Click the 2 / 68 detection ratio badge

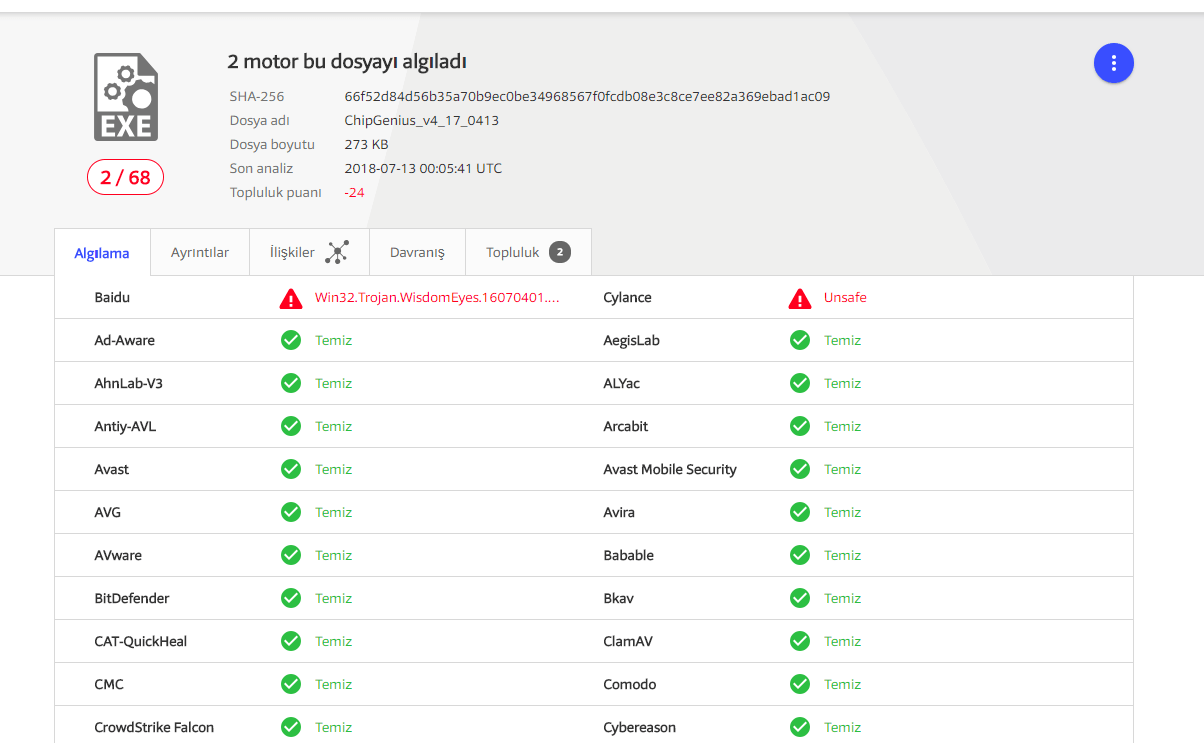(x=125, y=178)
